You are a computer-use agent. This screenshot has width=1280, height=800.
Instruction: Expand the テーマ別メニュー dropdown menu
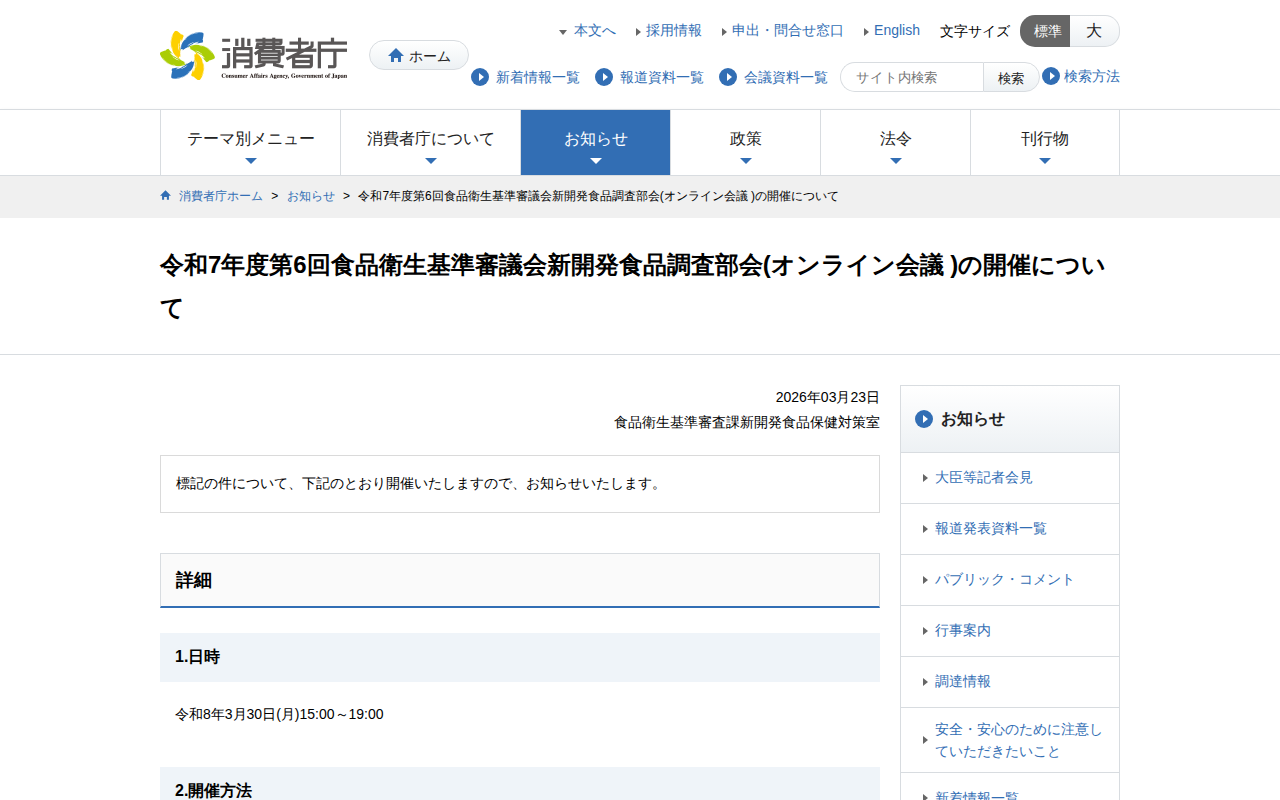(x=250, y=143)
